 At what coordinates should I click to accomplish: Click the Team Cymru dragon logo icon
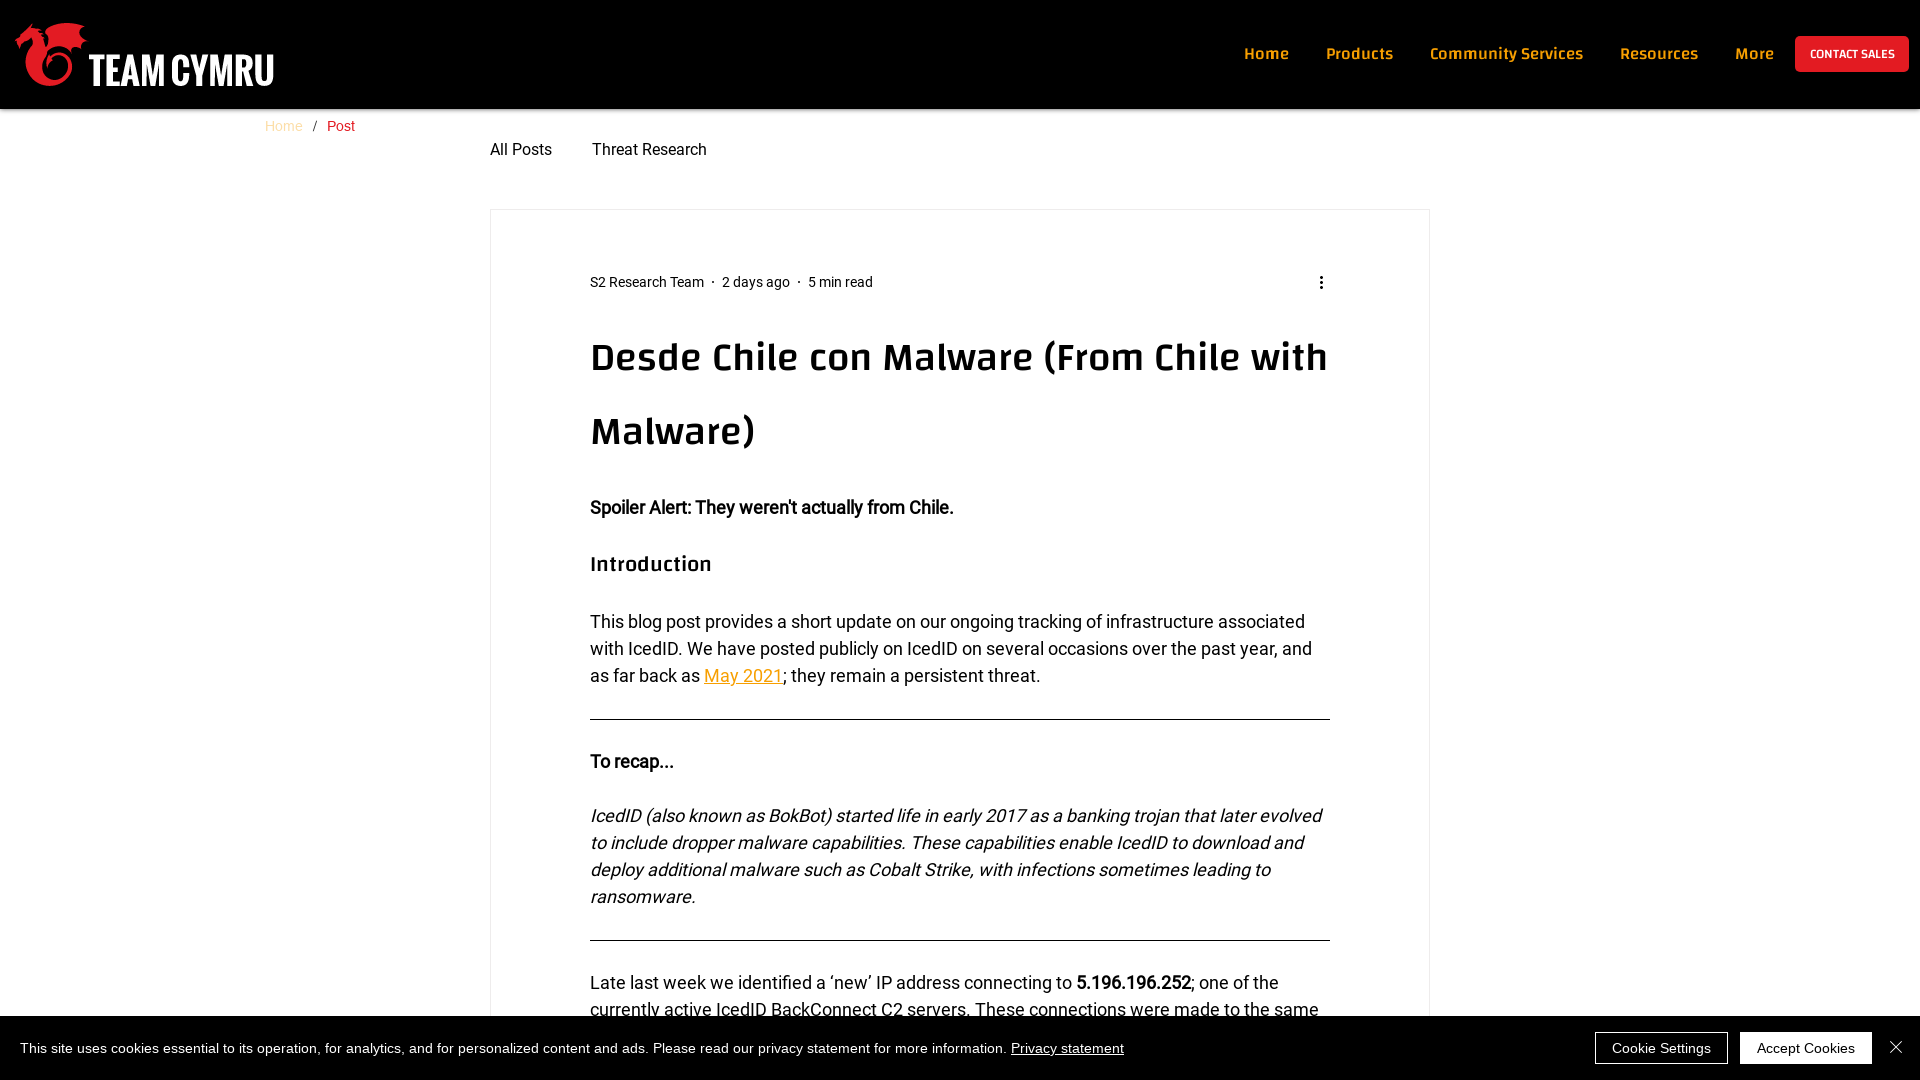[x=49, y=53]
